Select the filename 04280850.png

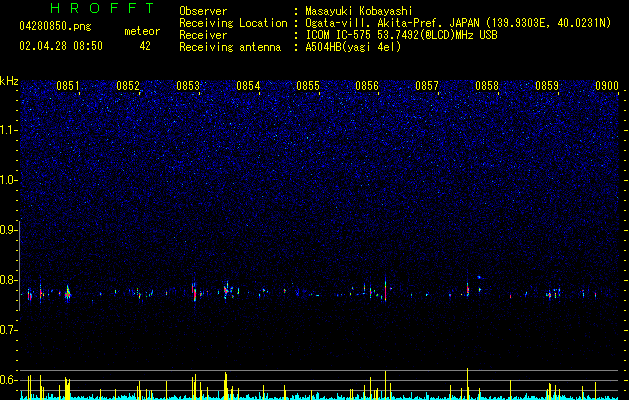55,26
